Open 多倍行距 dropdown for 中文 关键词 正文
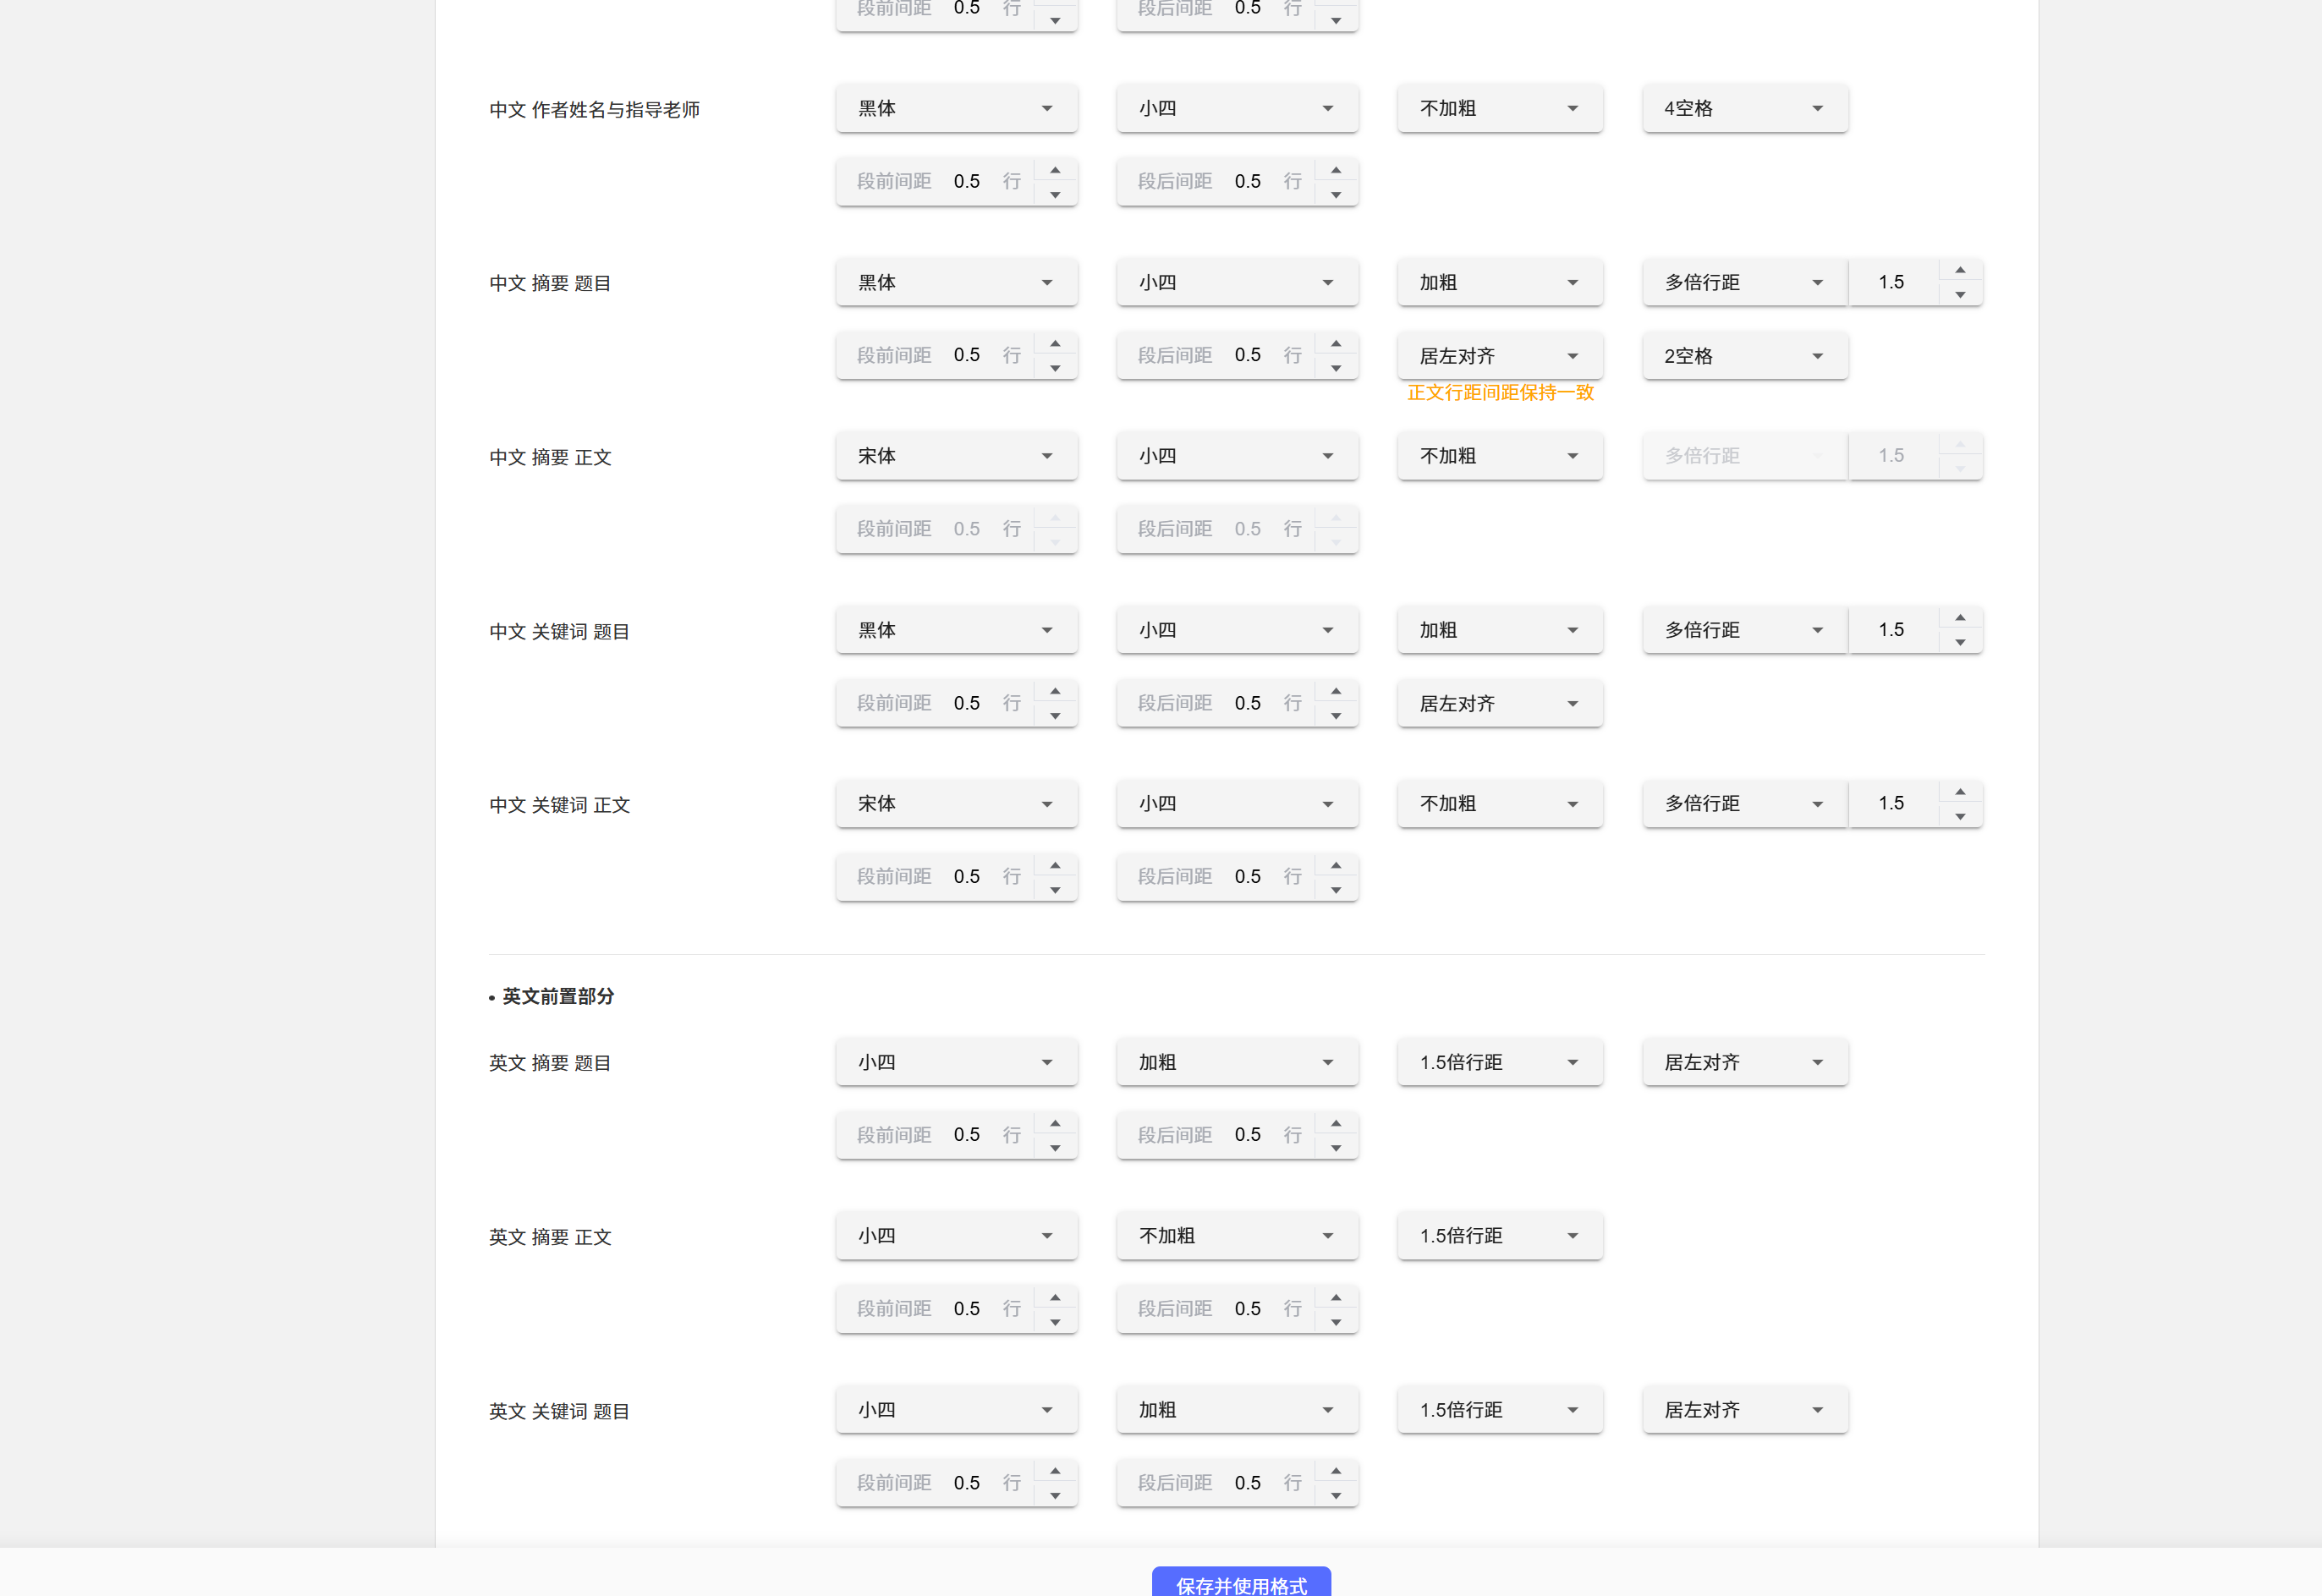Screen dimensions: 2322x1596 [x=1744, y=804]
